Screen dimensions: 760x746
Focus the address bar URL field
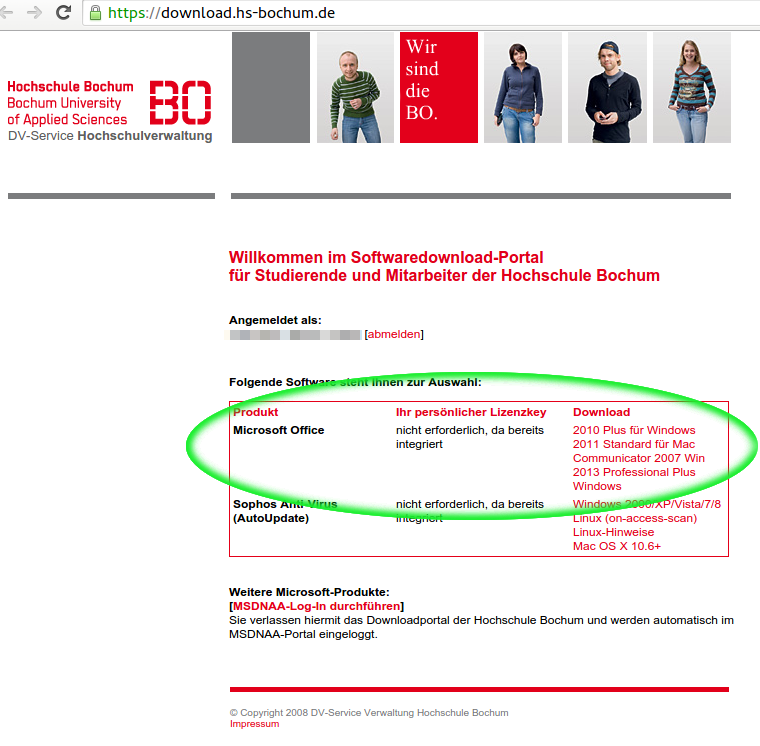(x=400, y=13)
